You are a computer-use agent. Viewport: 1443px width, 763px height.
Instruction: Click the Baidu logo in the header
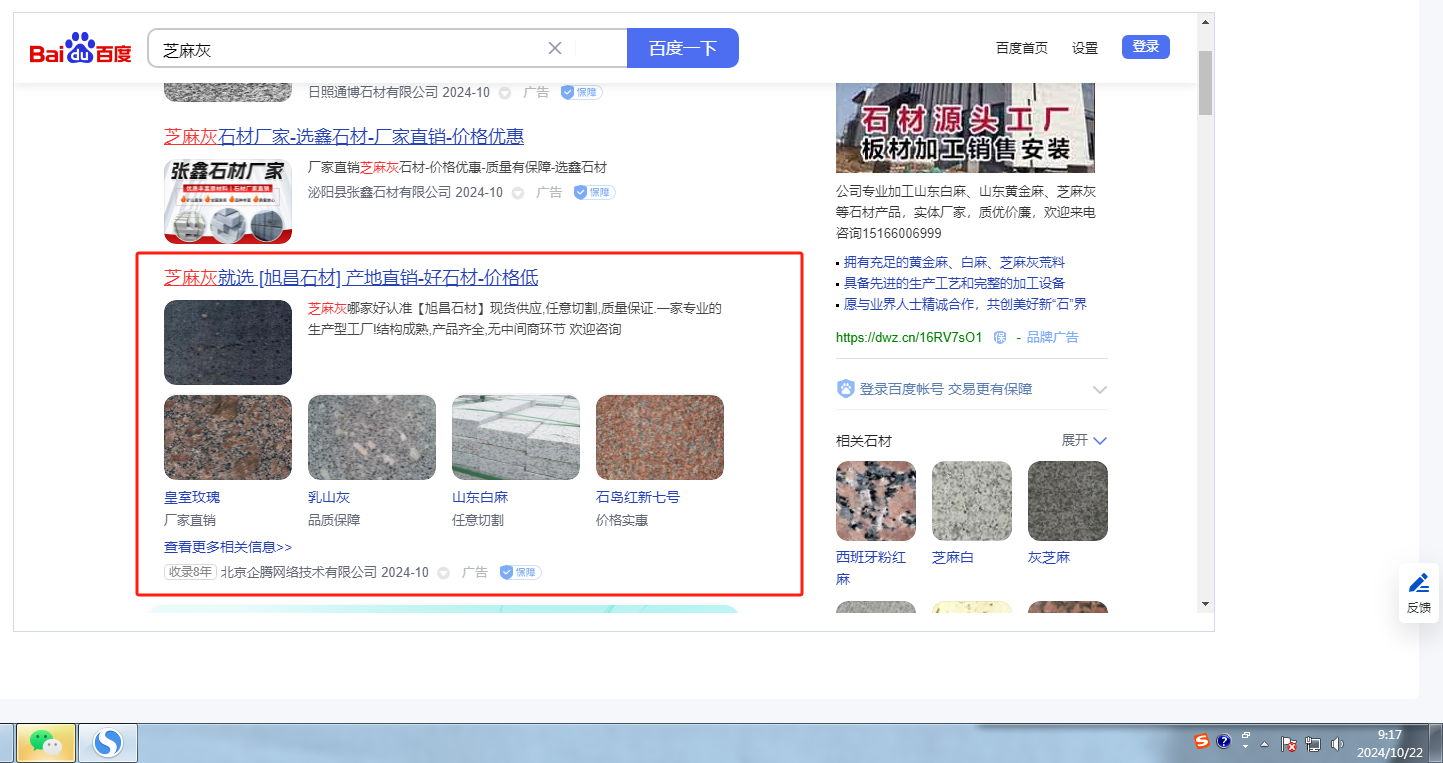(x=80, y=49)
